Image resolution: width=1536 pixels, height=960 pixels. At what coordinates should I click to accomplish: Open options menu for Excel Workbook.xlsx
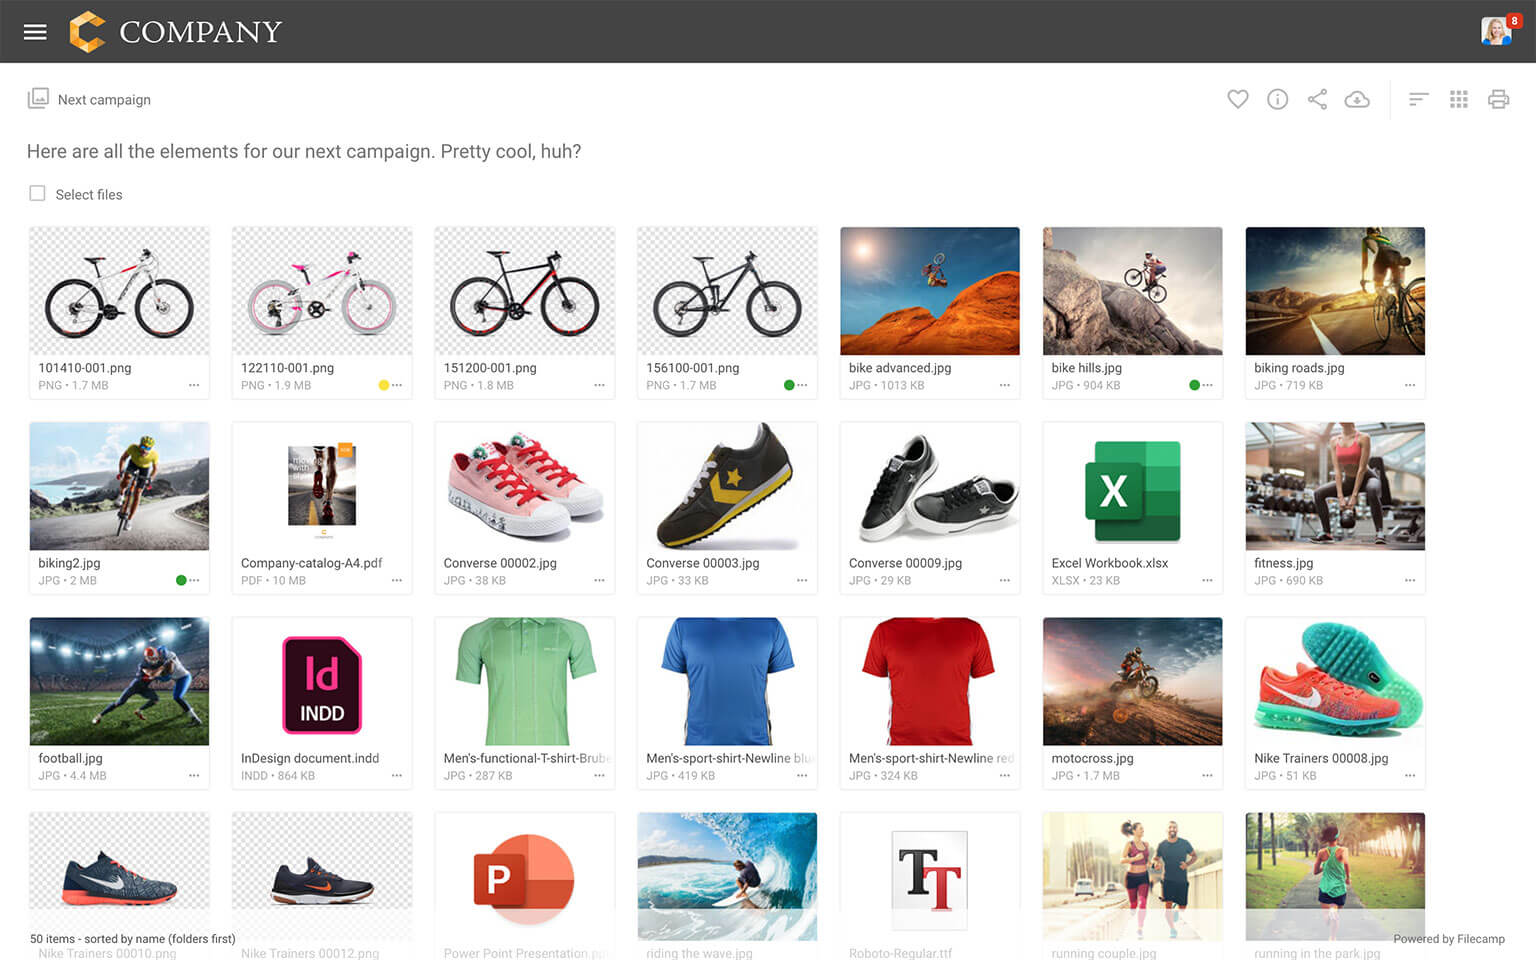tap(1207, 580)
